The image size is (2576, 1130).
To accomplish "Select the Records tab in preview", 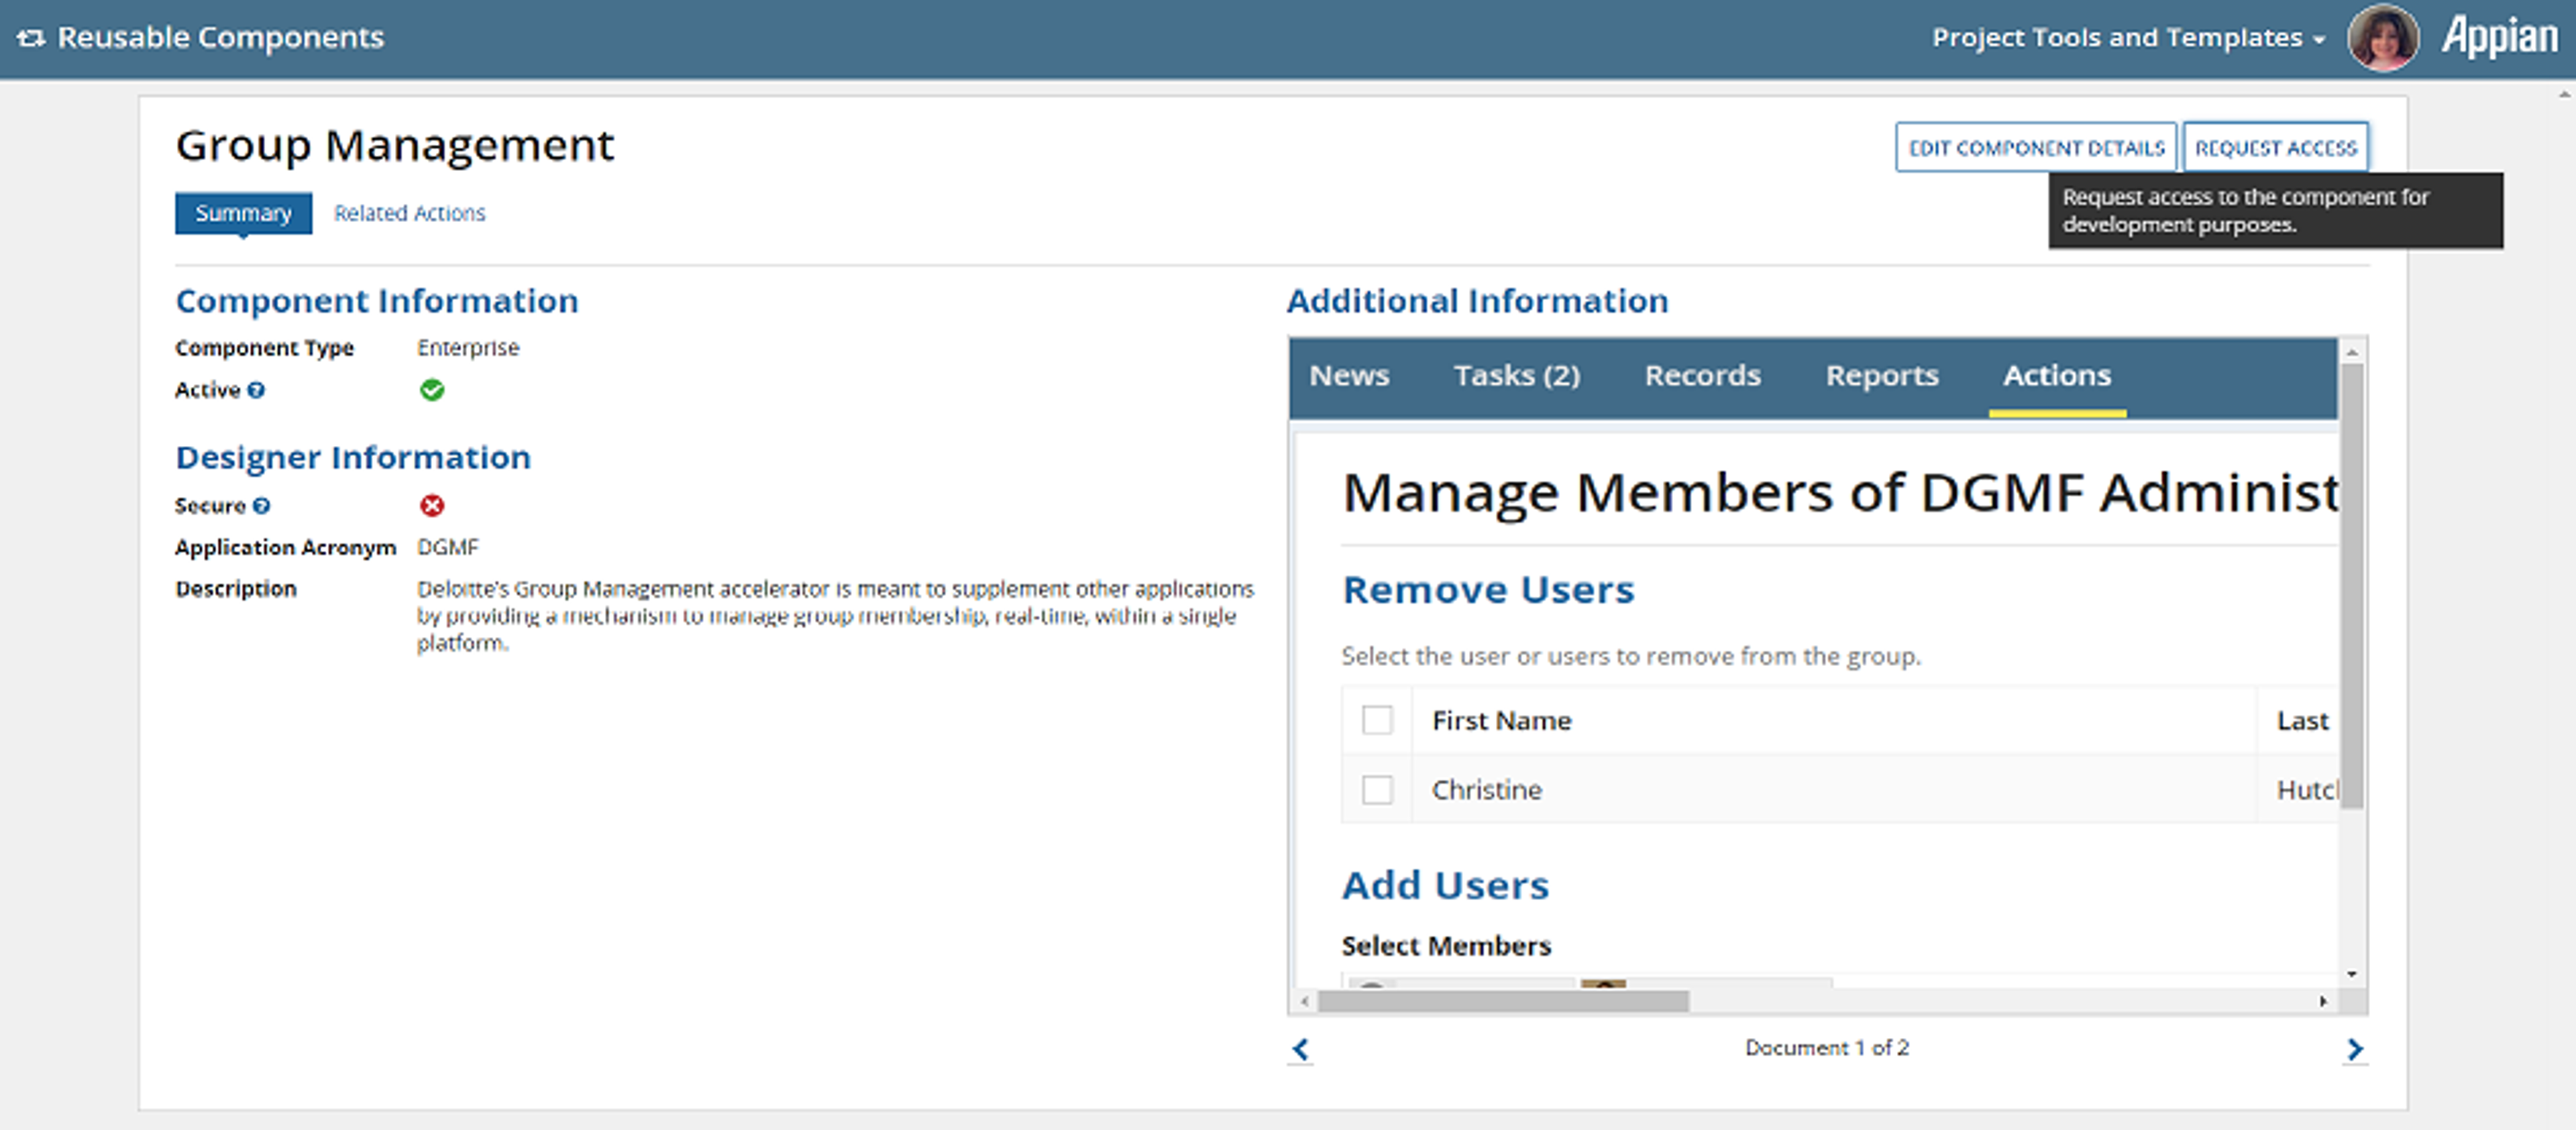I will click(x=1702, y=376).
